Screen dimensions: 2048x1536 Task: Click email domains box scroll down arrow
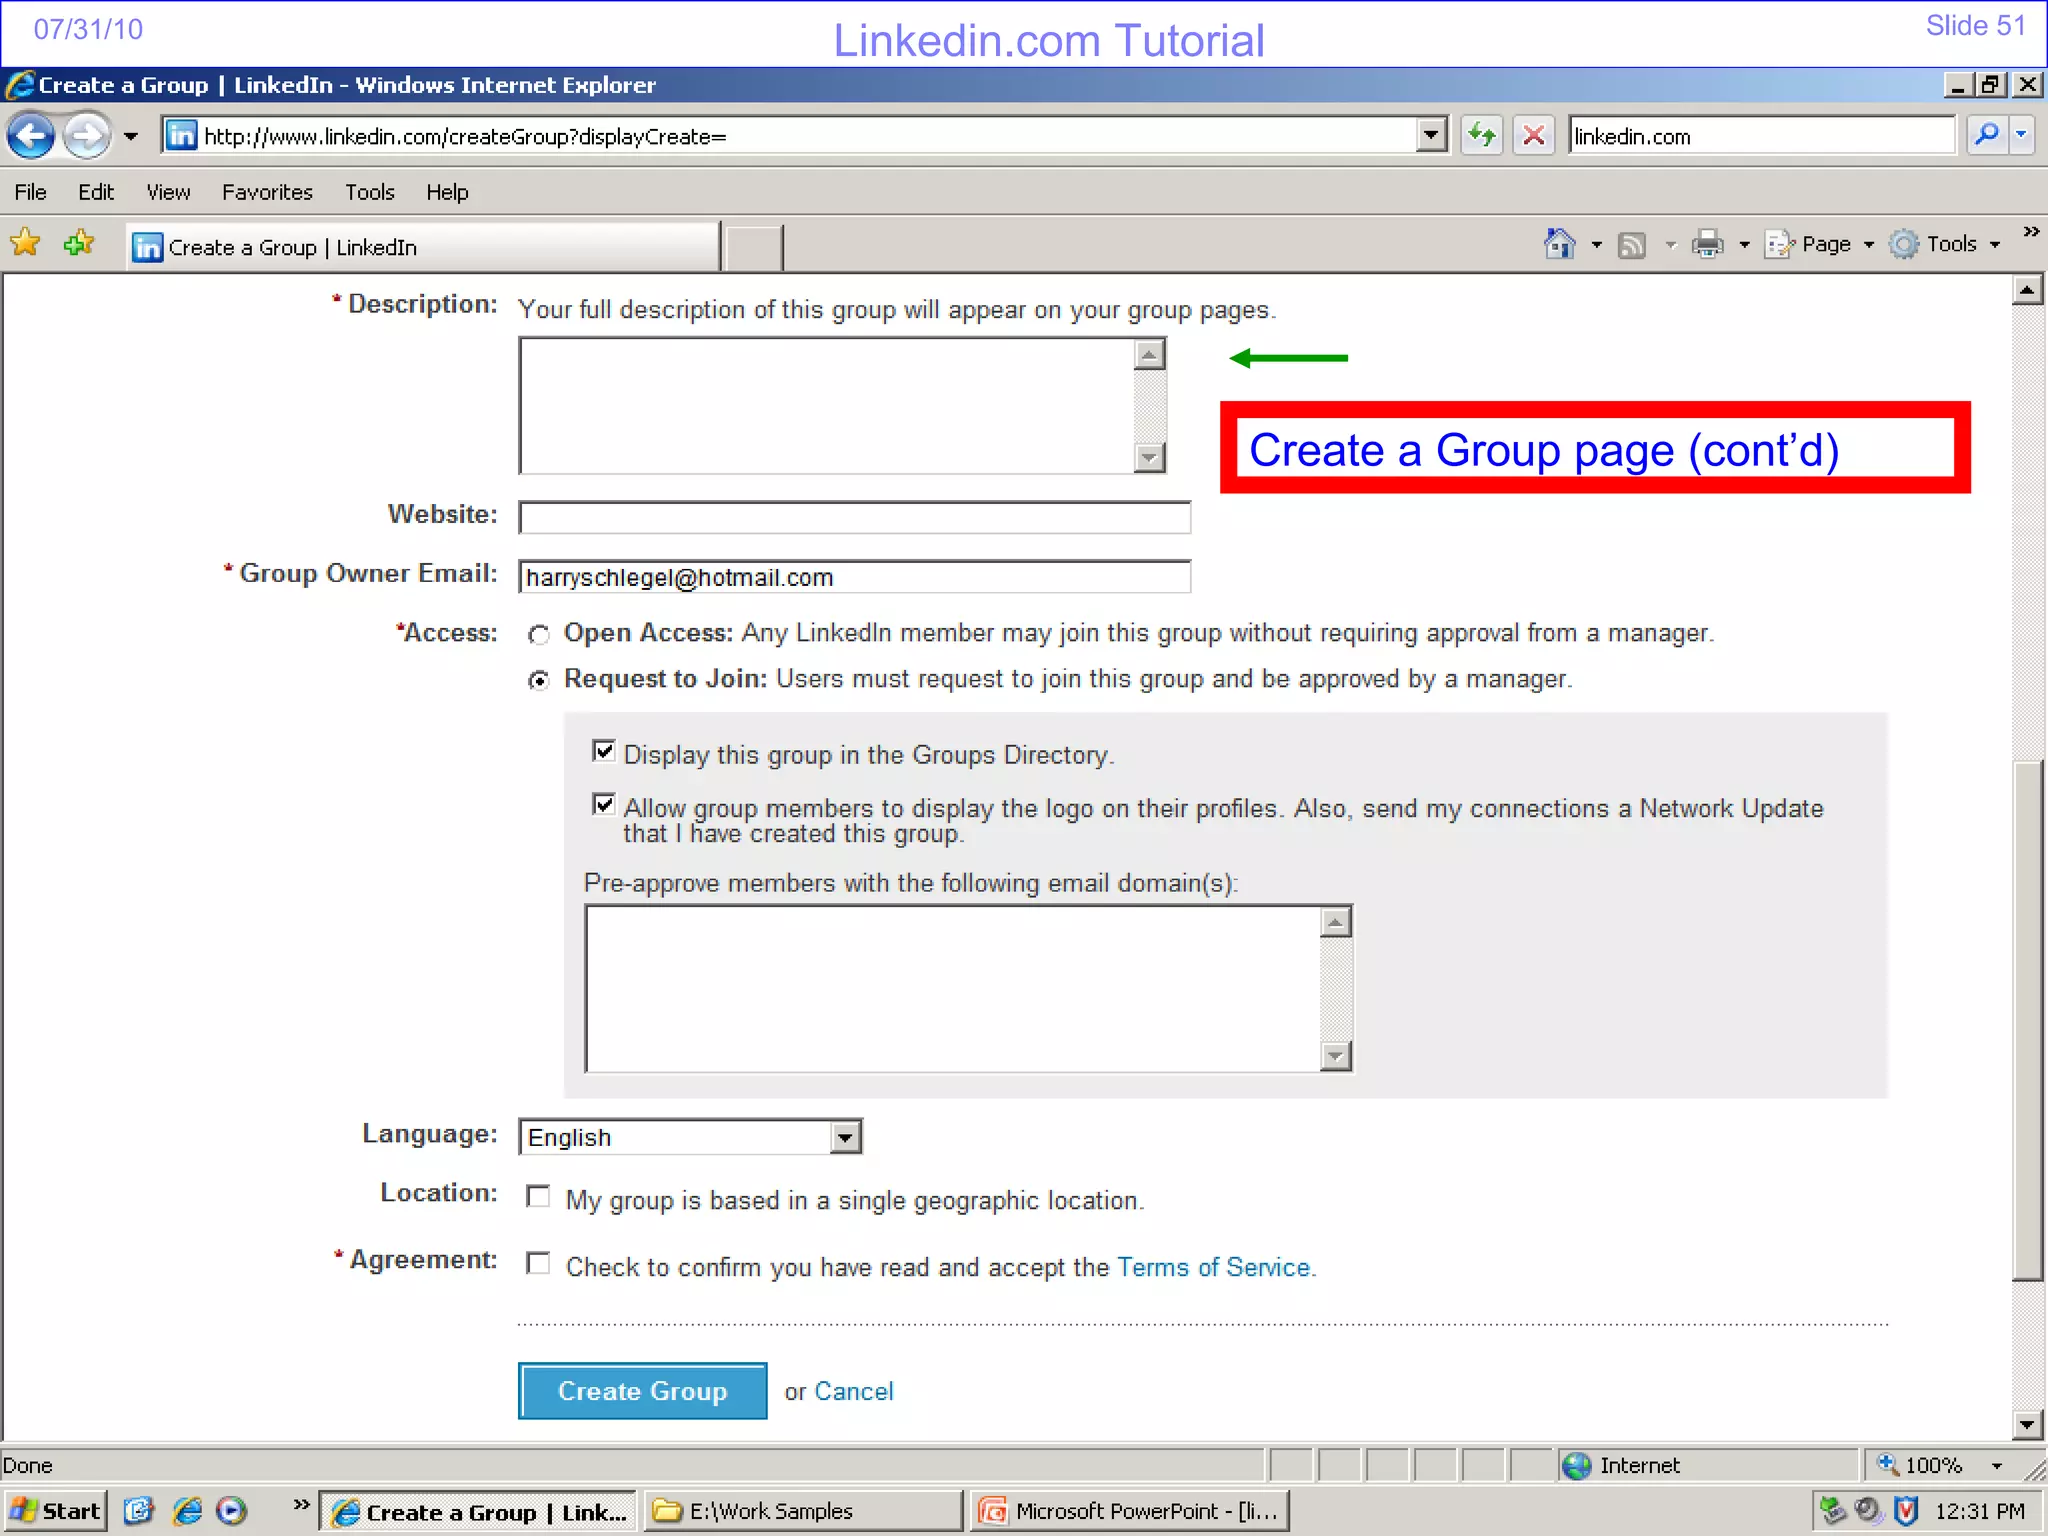coord(1336,1056)
